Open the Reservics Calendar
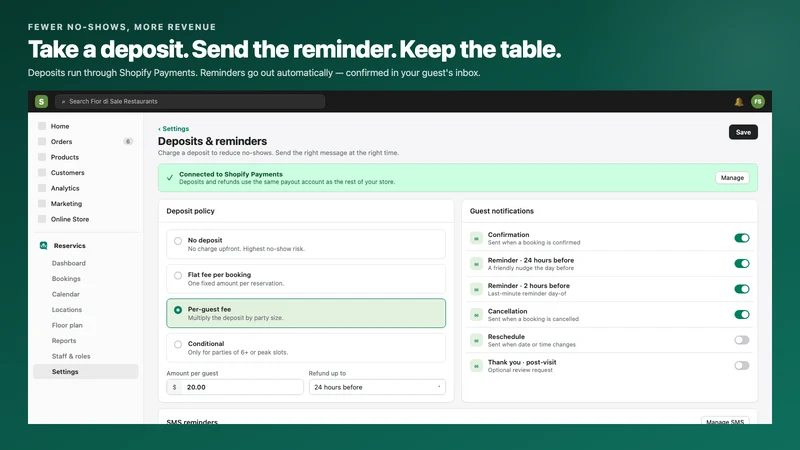 (65, 294)
